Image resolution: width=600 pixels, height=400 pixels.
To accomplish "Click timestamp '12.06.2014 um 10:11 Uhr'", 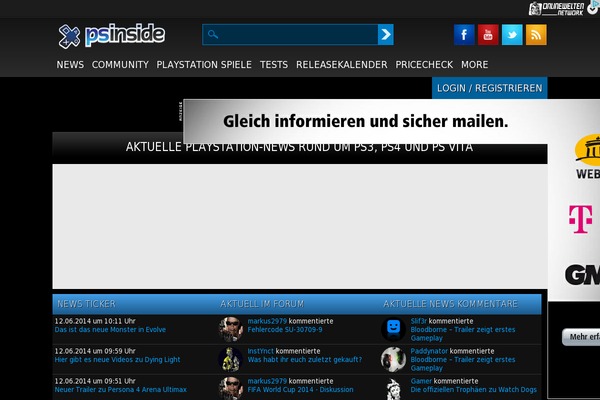I will [x=95, y=321].
